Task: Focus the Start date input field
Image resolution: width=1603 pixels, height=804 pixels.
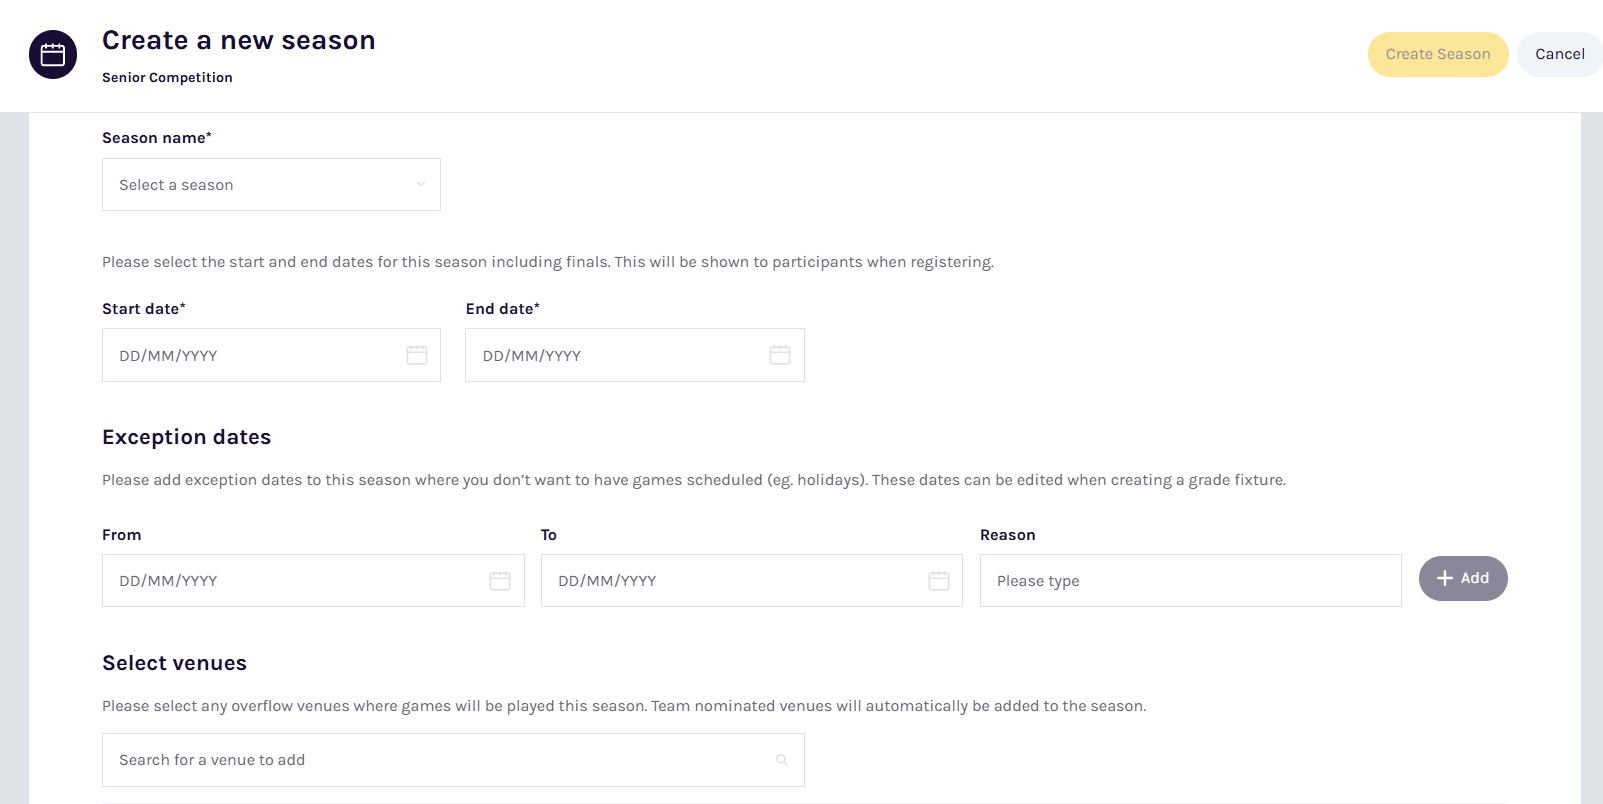Action: pos(250,355)
